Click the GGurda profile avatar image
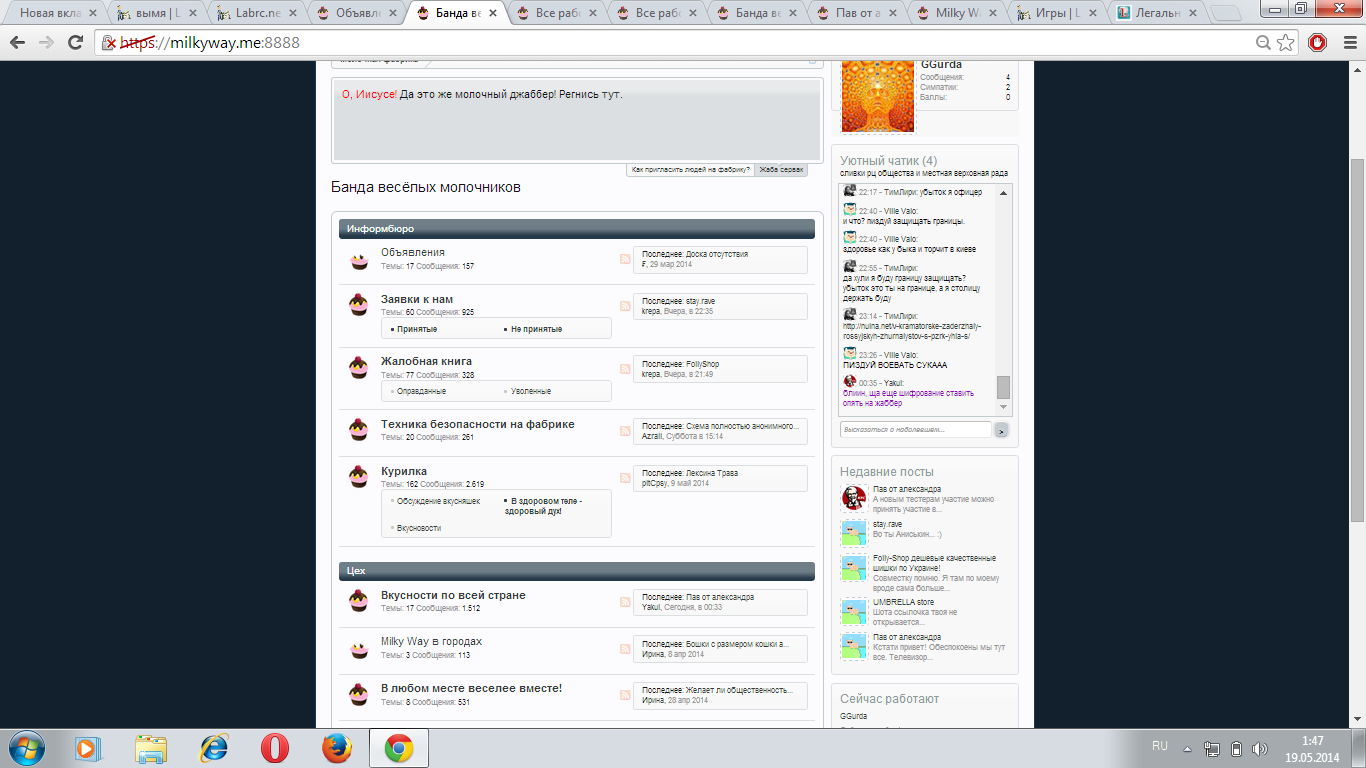This screenshot has height=768, width=1366. click(878, 96)
